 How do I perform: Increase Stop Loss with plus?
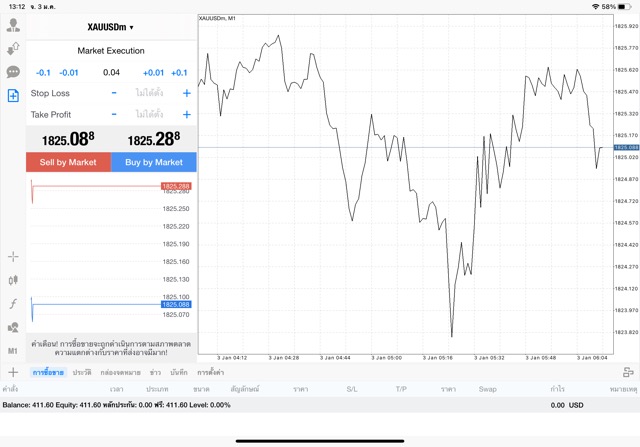point(186,93)
